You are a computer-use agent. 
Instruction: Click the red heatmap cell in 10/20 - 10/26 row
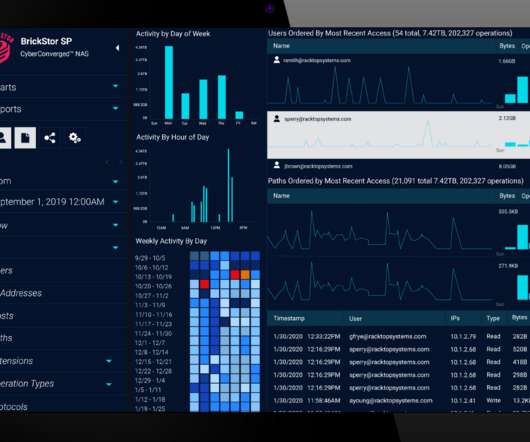coord(204,284)
